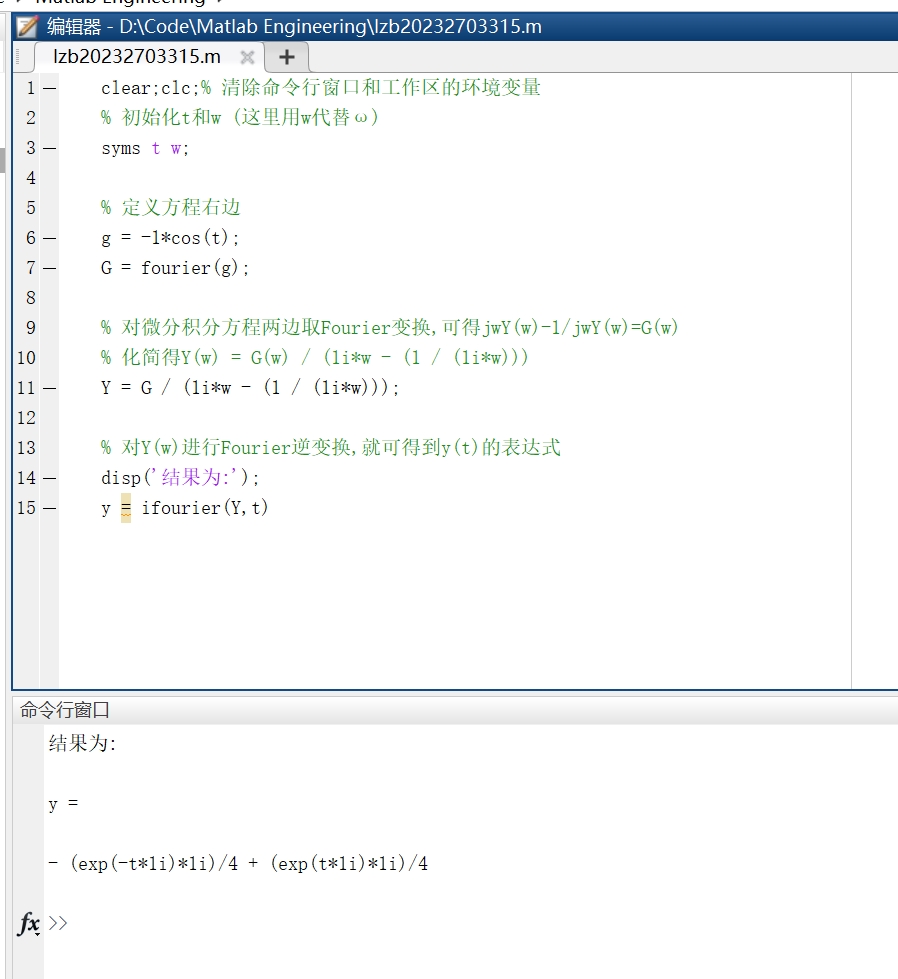Click 'g = -1*cos(t);' code line
Screen dimensions: 898x979
(x=170, y=238)
